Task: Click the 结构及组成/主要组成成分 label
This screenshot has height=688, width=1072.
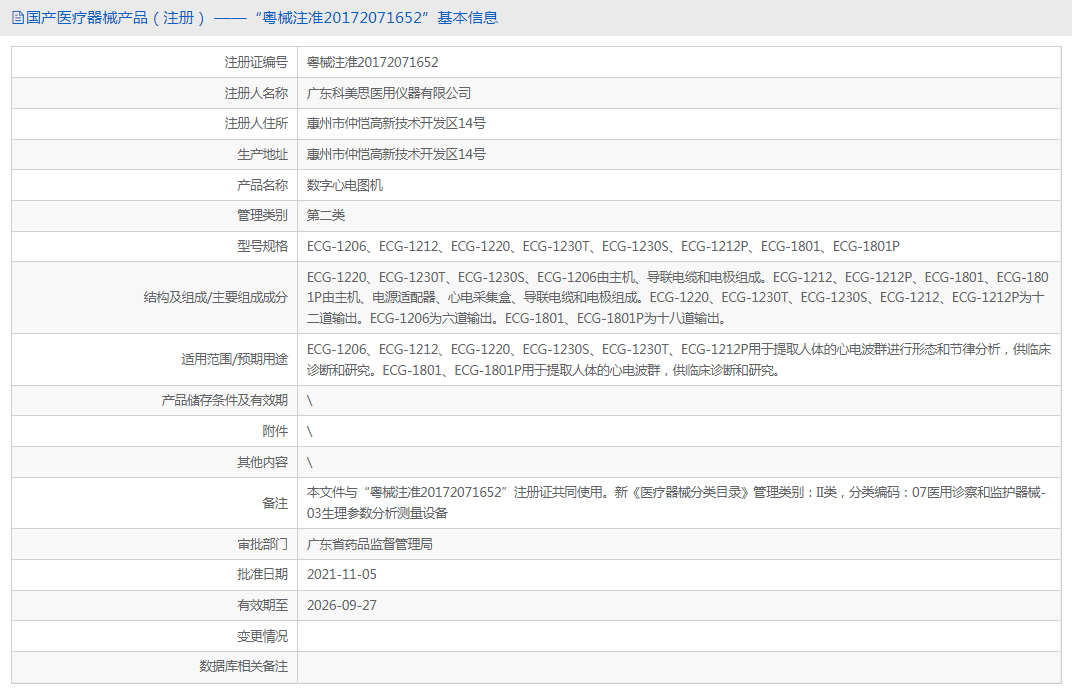Action: (215, 297)
